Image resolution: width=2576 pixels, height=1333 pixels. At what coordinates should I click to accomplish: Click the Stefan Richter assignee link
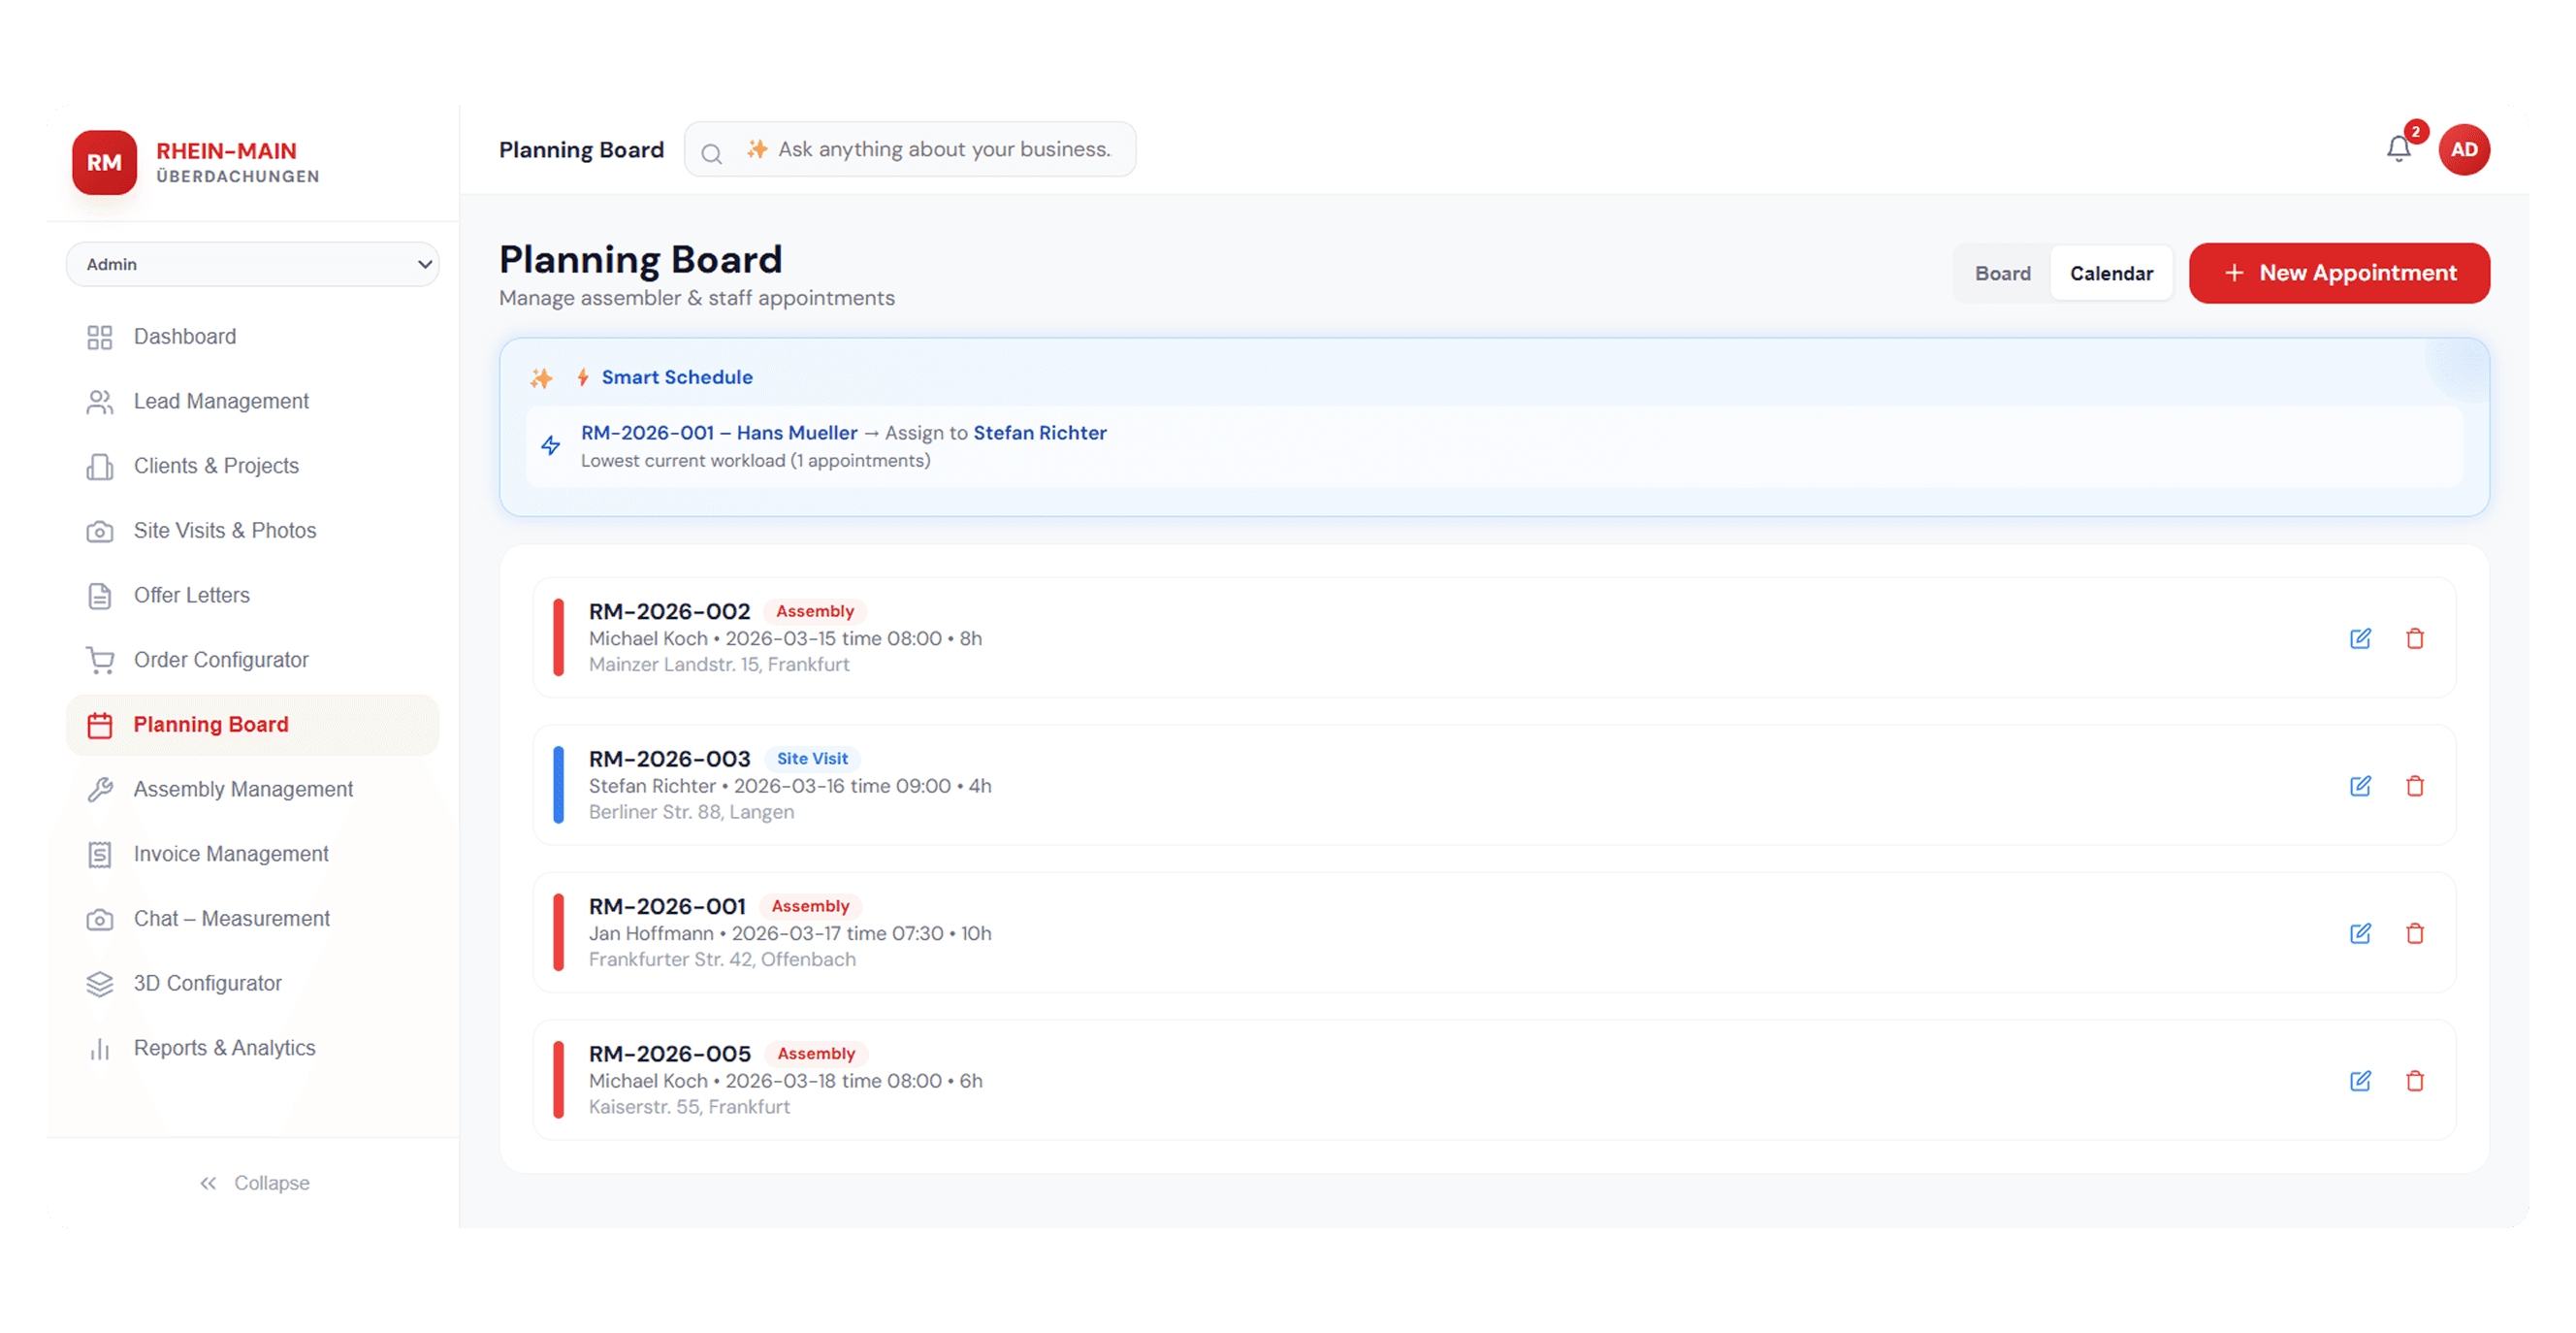[1040, 433]
